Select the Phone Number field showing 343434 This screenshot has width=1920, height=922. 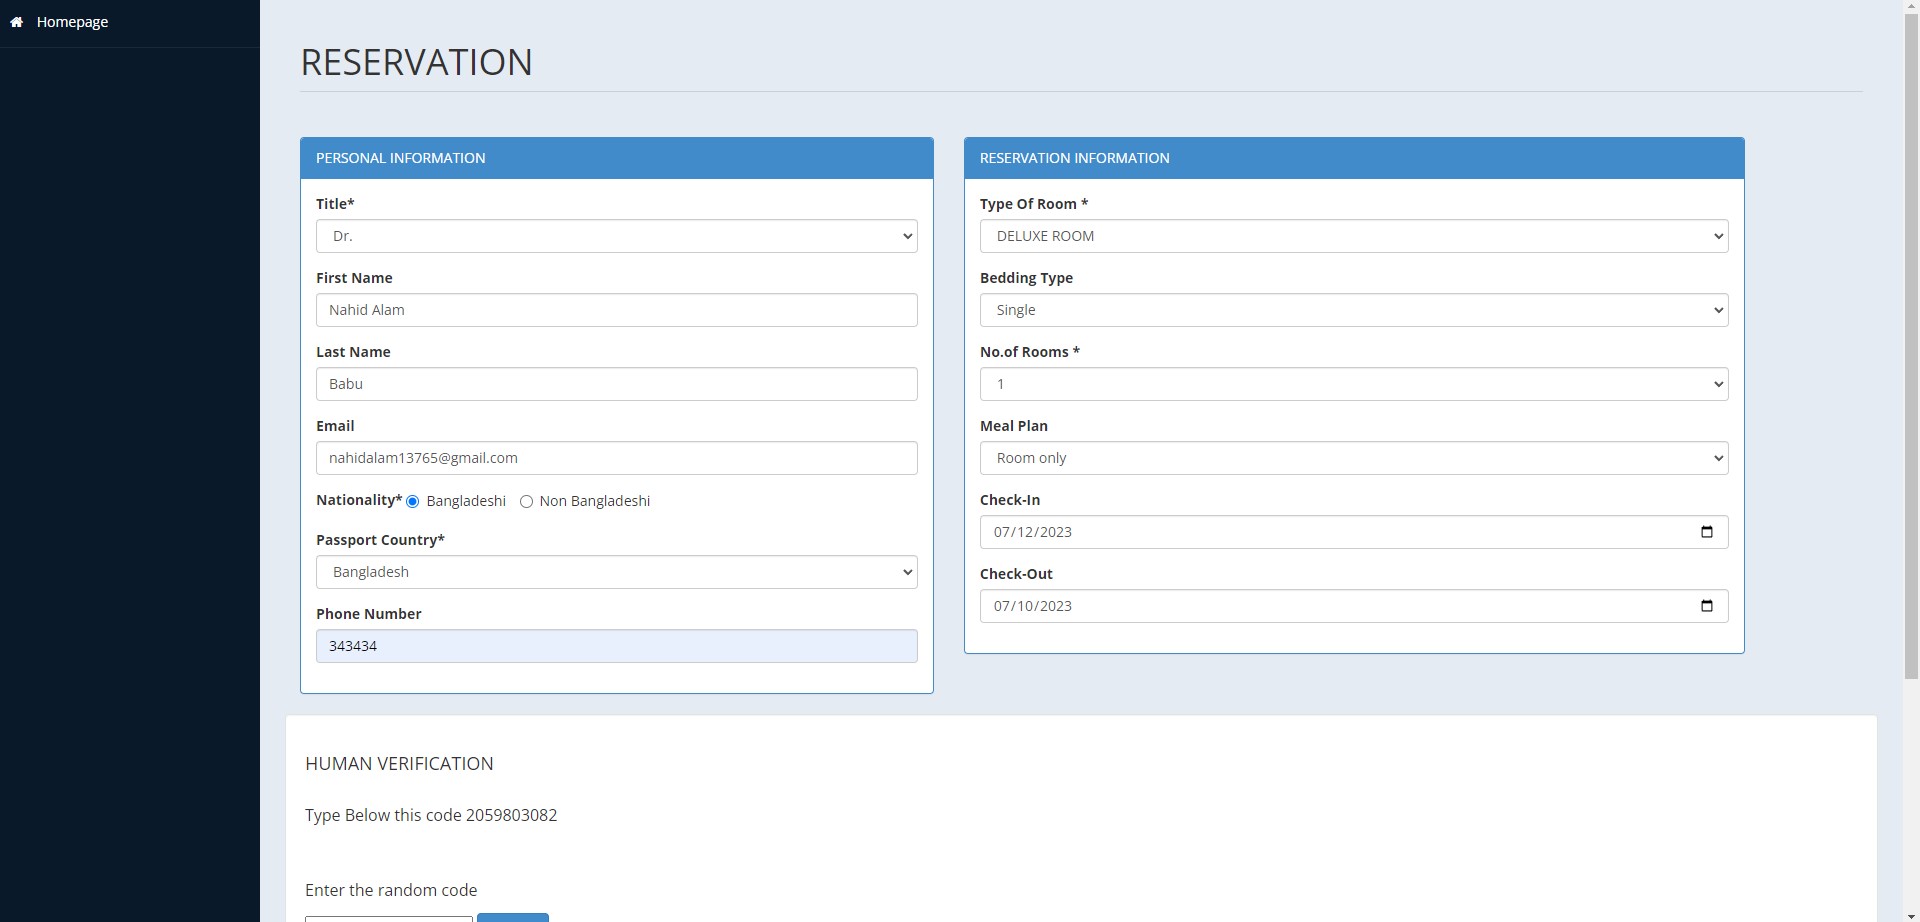[x=616, y=646]
